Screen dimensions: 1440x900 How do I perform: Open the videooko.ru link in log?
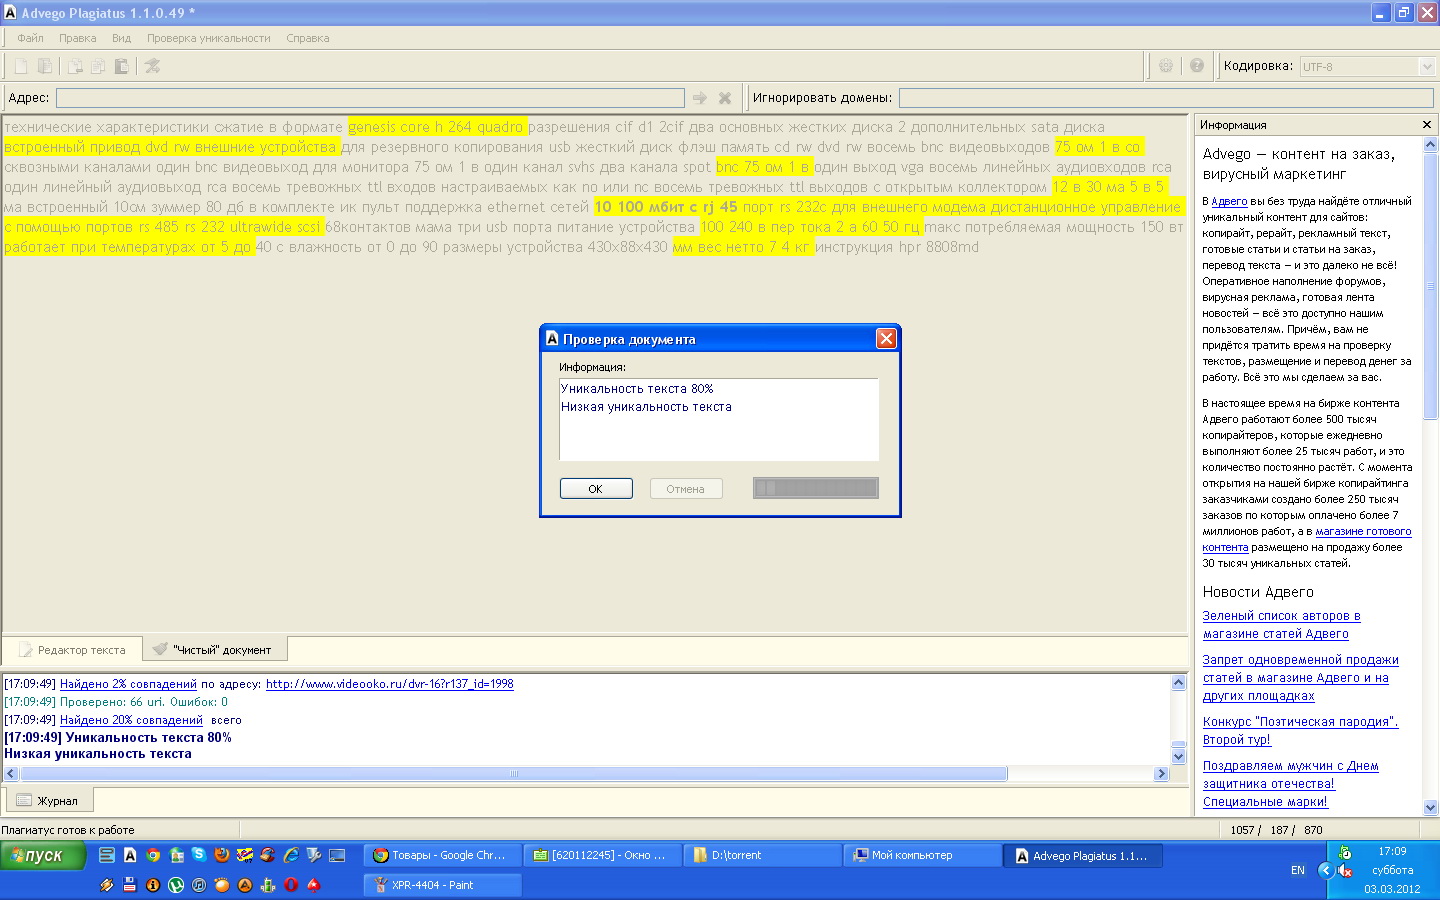click(390, 684)
